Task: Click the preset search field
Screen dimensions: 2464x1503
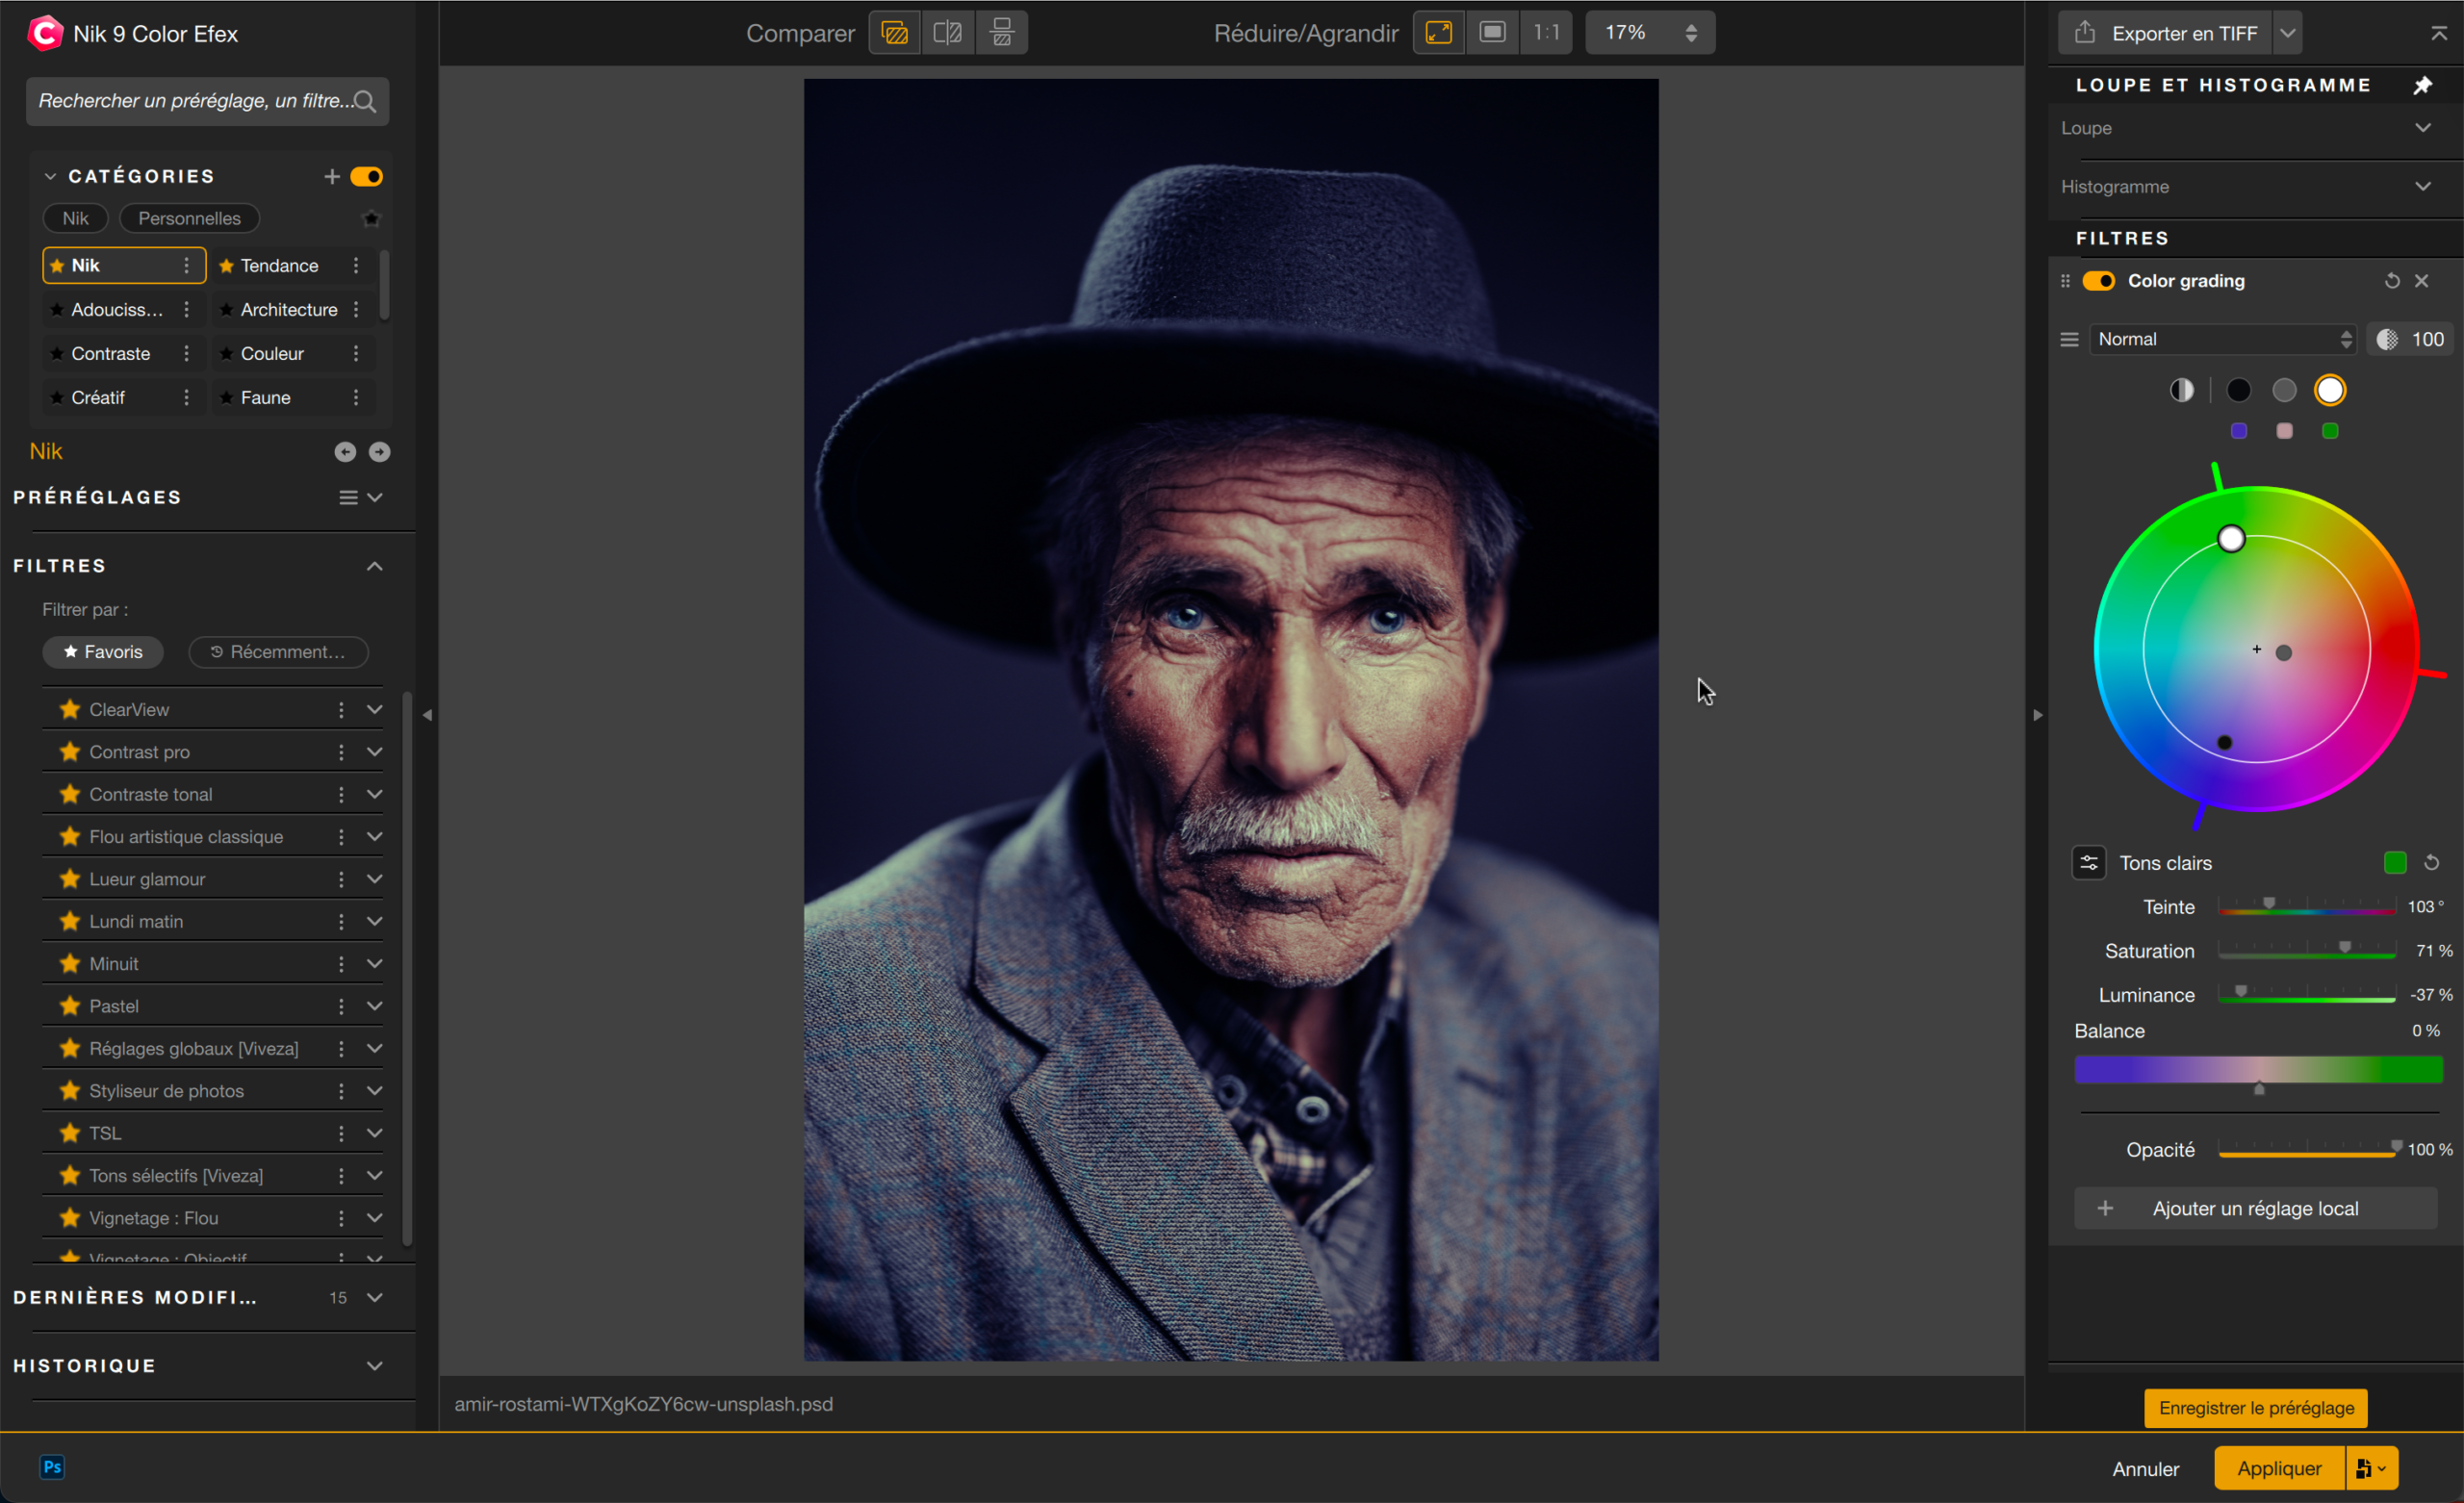Action: (207, 101)
